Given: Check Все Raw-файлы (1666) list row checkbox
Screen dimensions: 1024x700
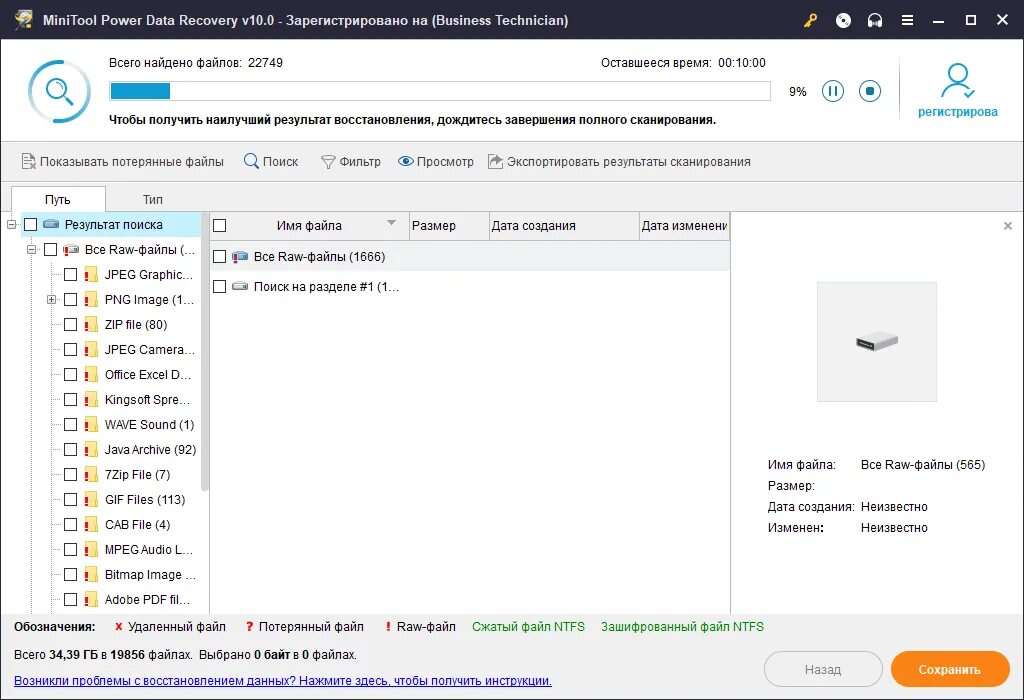Looking at the screenshot, I should pos(220,257).
